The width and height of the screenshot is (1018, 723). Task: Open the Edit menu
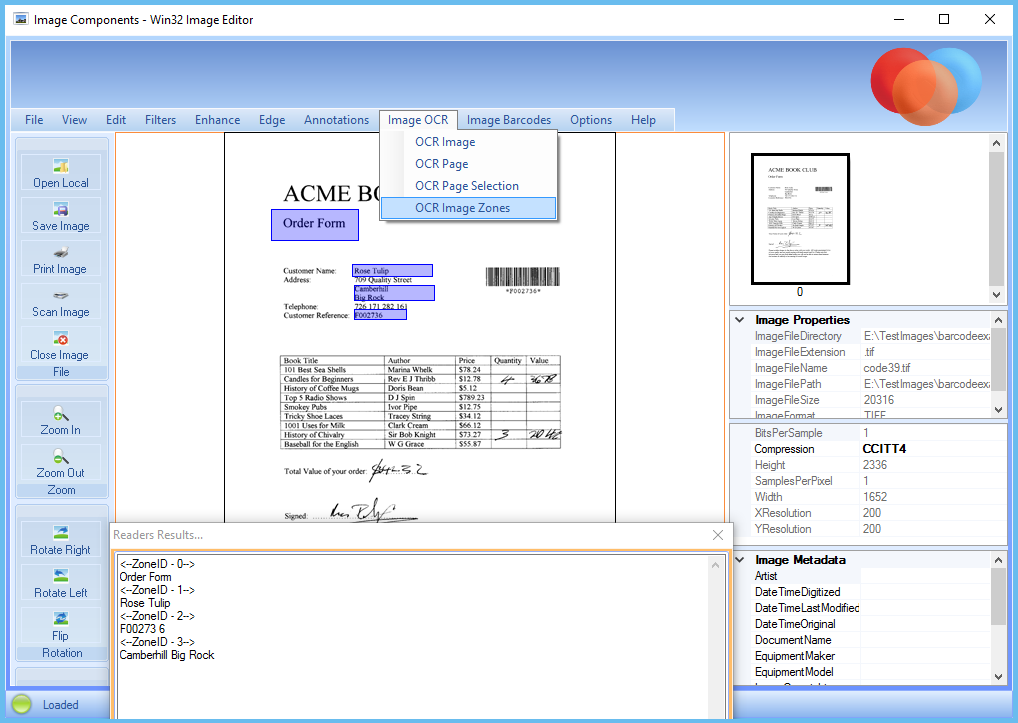[x=116, y=120]
